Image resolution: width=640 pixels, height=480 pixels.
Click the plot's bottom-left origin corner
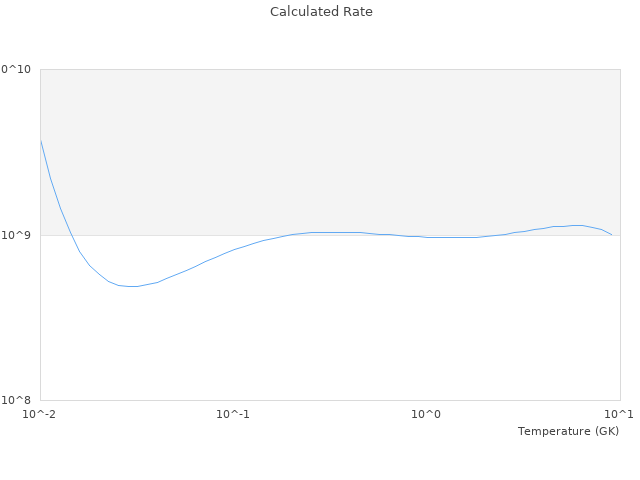coord(40,400)
